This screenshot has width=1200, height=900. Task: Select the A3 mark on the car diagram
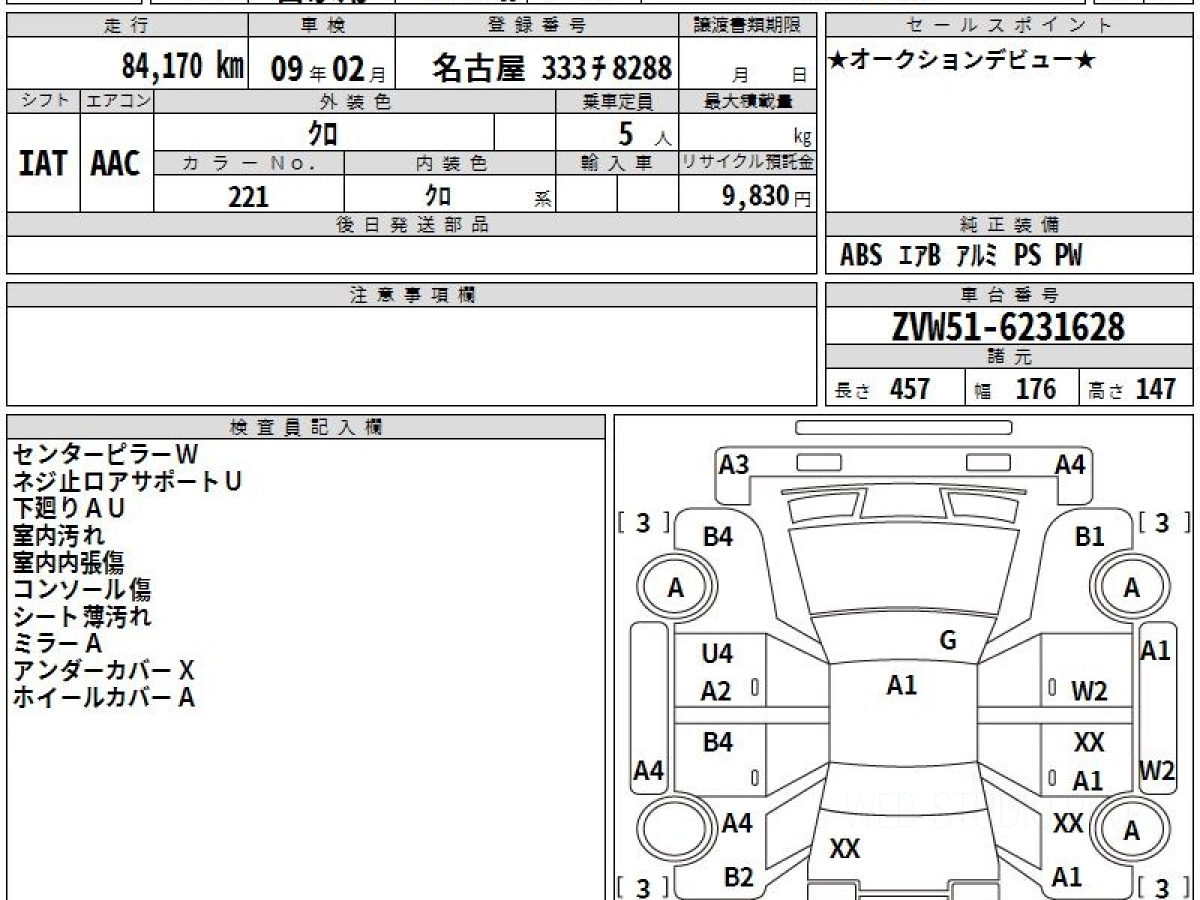pos(734,465)
